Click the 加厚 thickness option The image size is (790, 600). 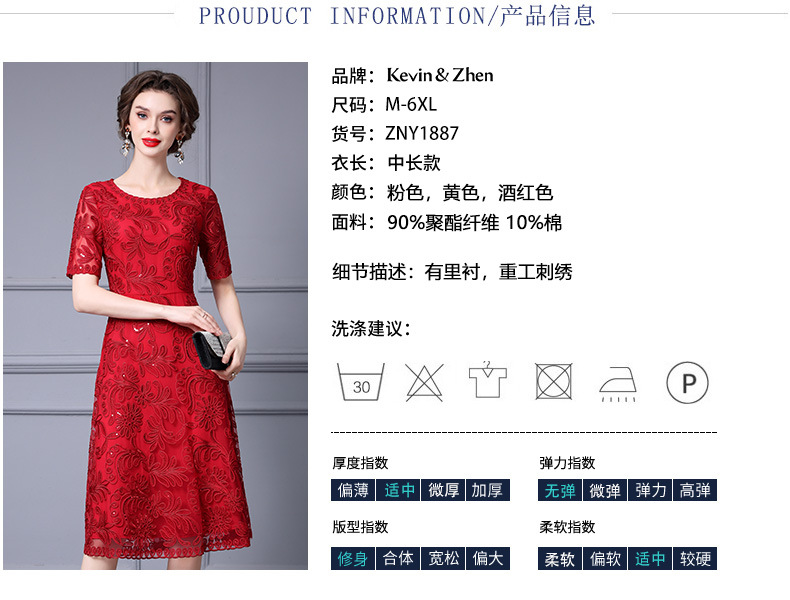tap(488, 490)
